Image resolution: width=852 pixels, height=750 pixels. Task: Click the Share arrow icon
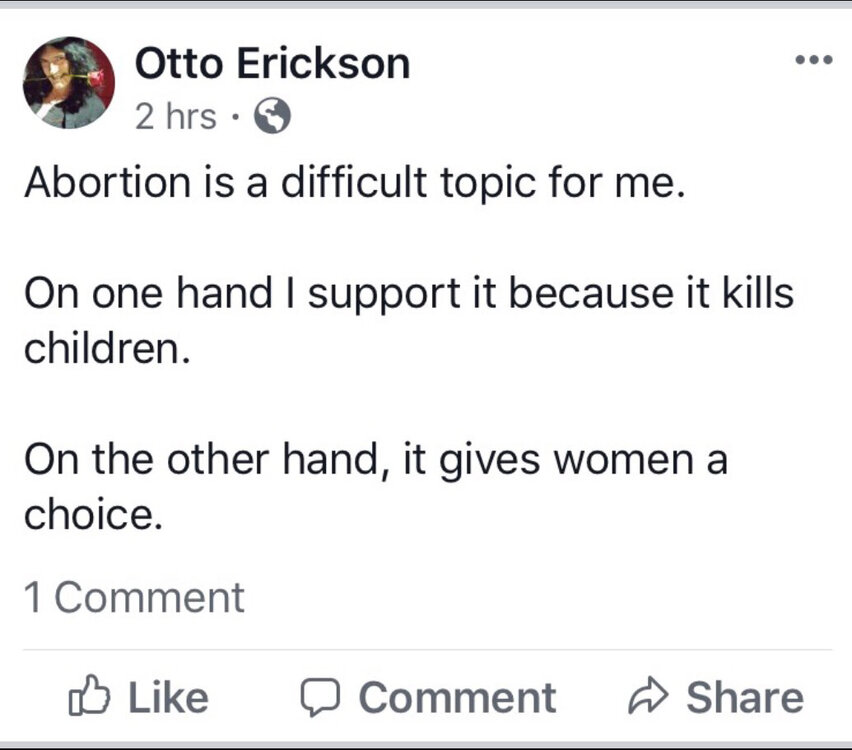(x=649, y=697)
